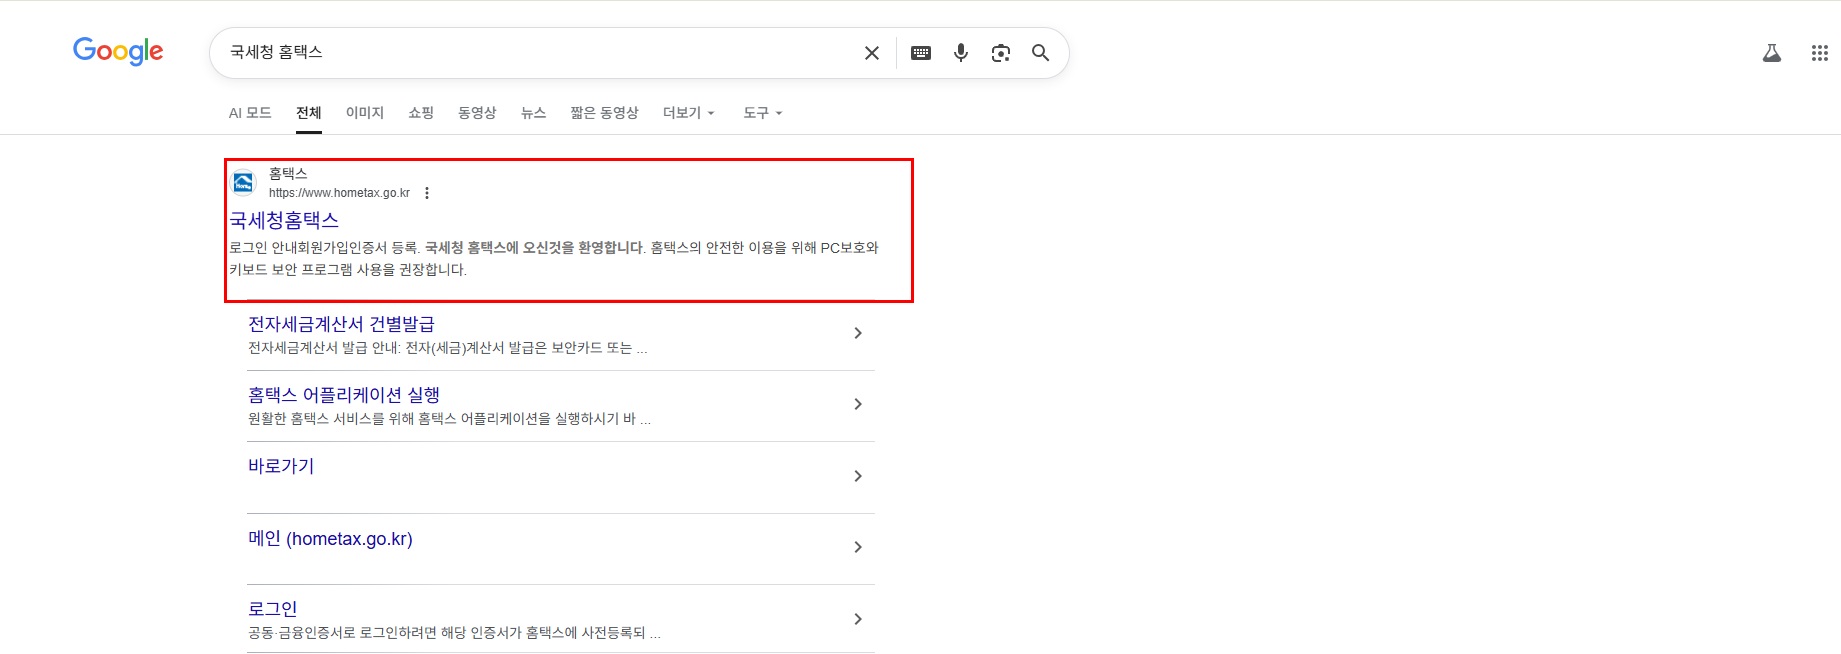The height and width of the screenshot is (654, 1841).
Task: Submit search using the magnifier icon
Action: [x=1041, y=53]
